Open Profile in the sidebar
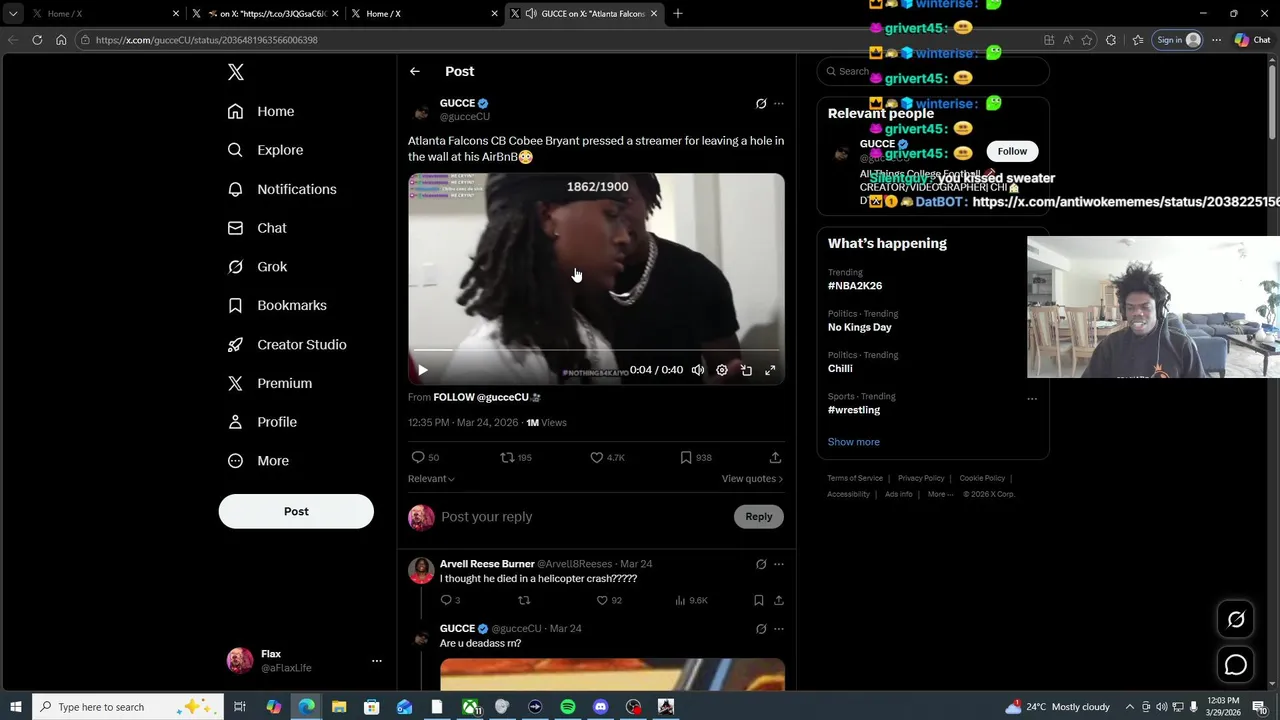The width and height of the screenshot is (1280, 720). [262, 422]
